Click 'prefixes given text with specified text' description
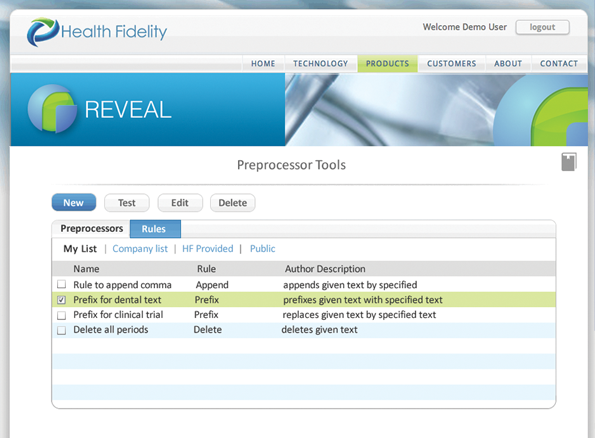595x438 pixels. pyautogui.click(x=363, y=300)
